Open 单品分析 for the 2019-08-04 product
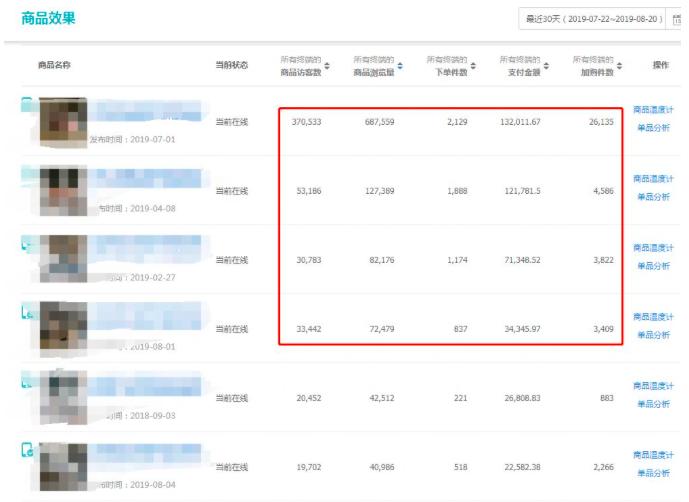The height and width of the screenshot is (502, 689). tap(653, 473)
